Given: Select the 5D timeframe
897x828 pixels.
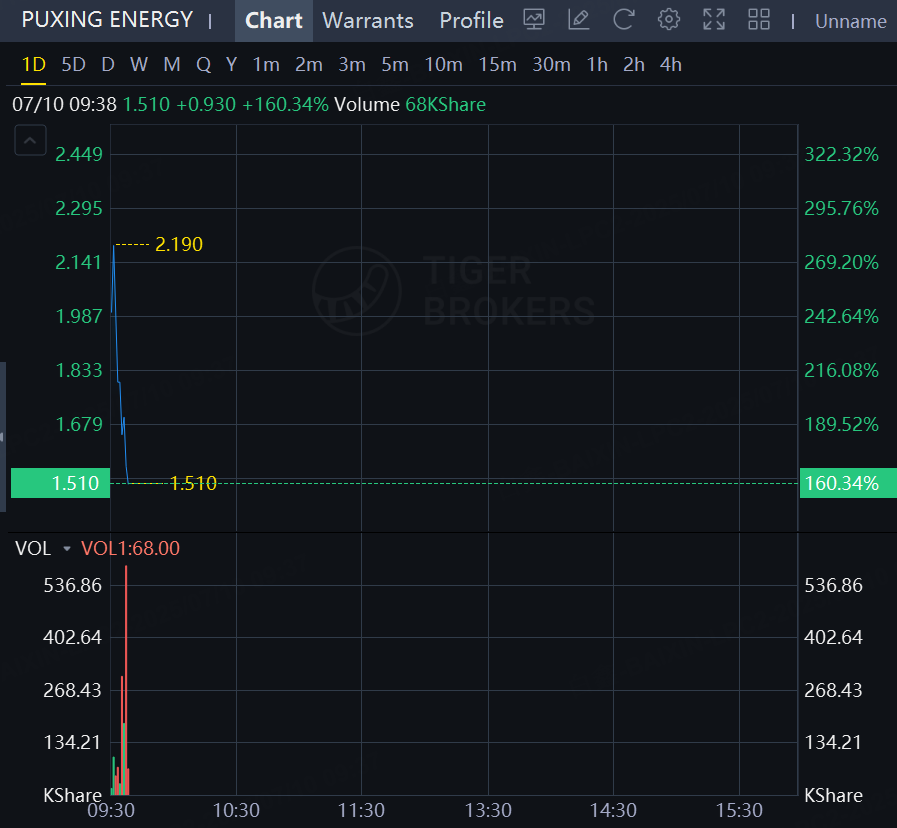Looking at the screenshot, I should tap(73, 65).
